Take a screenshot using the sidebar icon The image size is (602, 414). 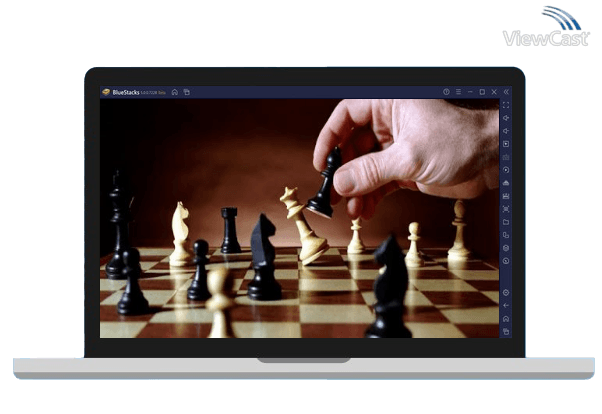pos(506,209)
